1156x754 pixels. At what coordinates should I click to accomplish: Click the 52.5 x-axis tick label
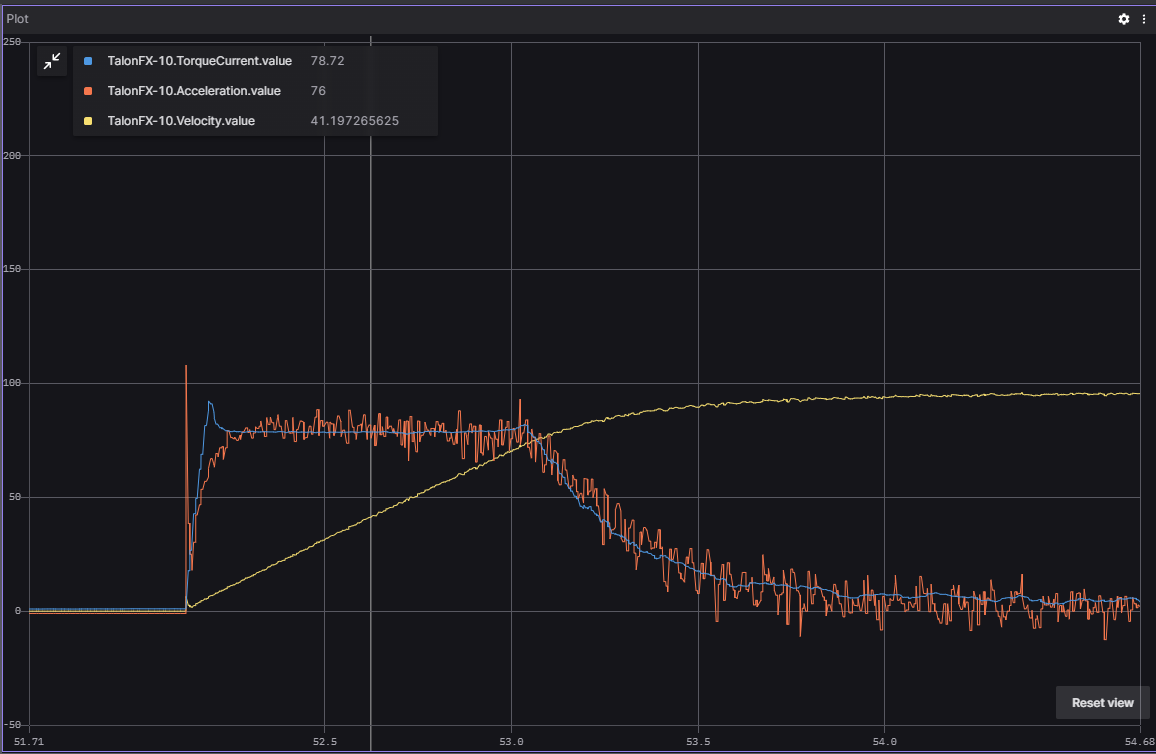pos(324,741)
